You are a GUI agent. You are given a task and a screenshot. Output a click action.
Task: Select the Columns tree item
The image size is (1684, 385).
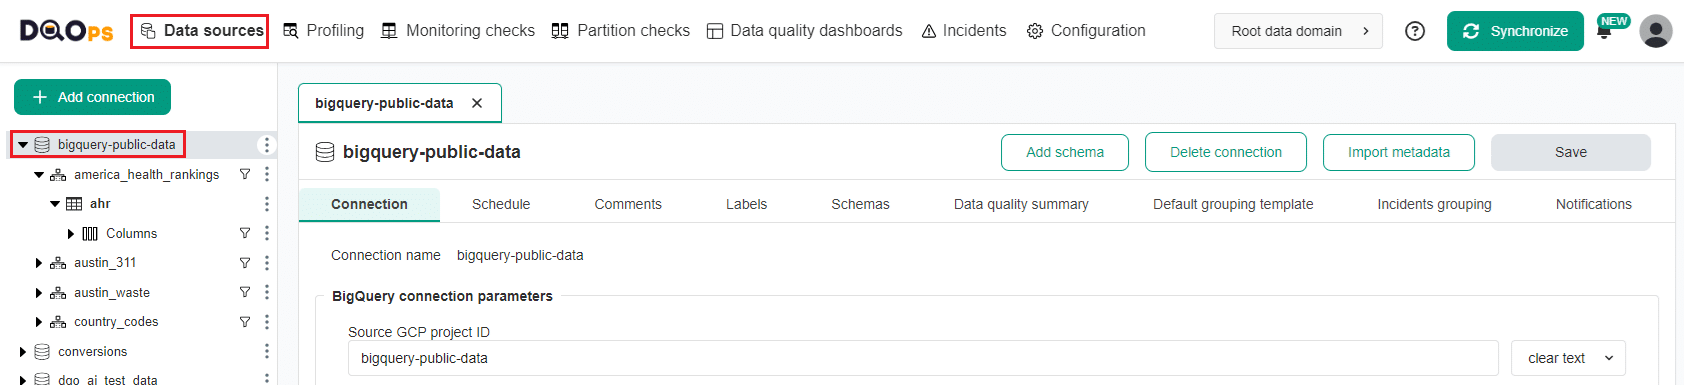(131, 234)
